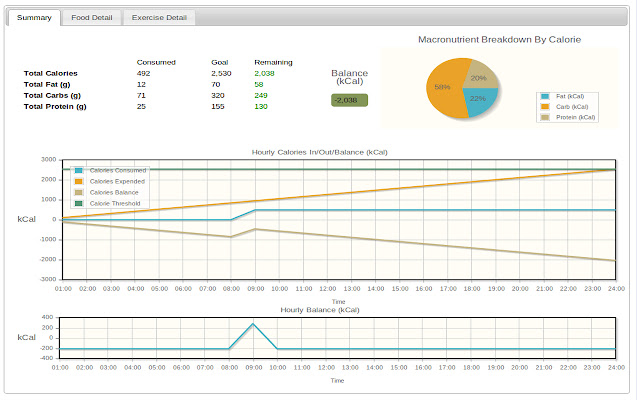Click the Macronutrient Breakdown By Calorie title
This screenshot has width=640, height=400.
[x=499, y=40]
